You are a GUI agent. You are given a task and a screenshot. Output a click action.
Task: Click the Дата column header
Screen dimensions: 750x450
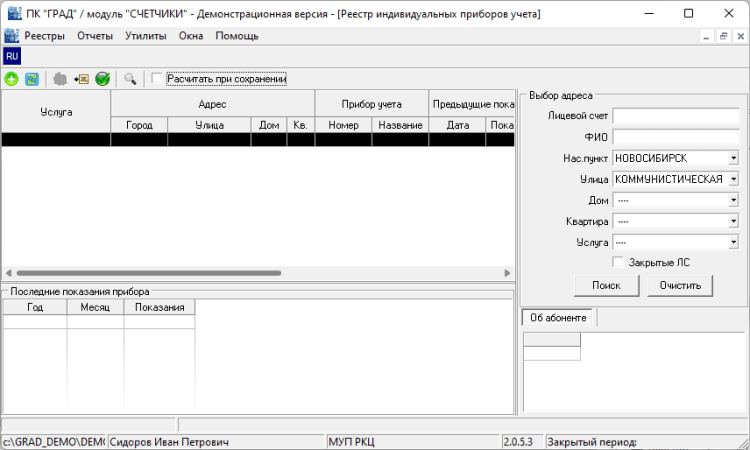[458, 125]
